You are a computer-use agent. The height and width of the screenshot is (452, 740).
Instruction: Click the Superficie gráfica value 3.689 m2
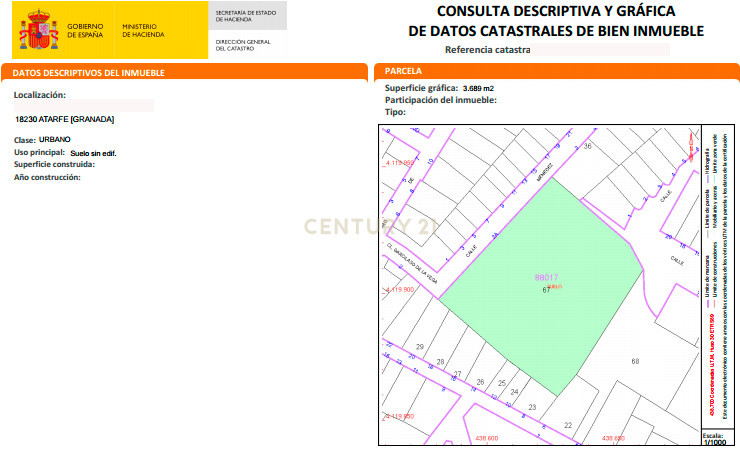tap(478, 88)
